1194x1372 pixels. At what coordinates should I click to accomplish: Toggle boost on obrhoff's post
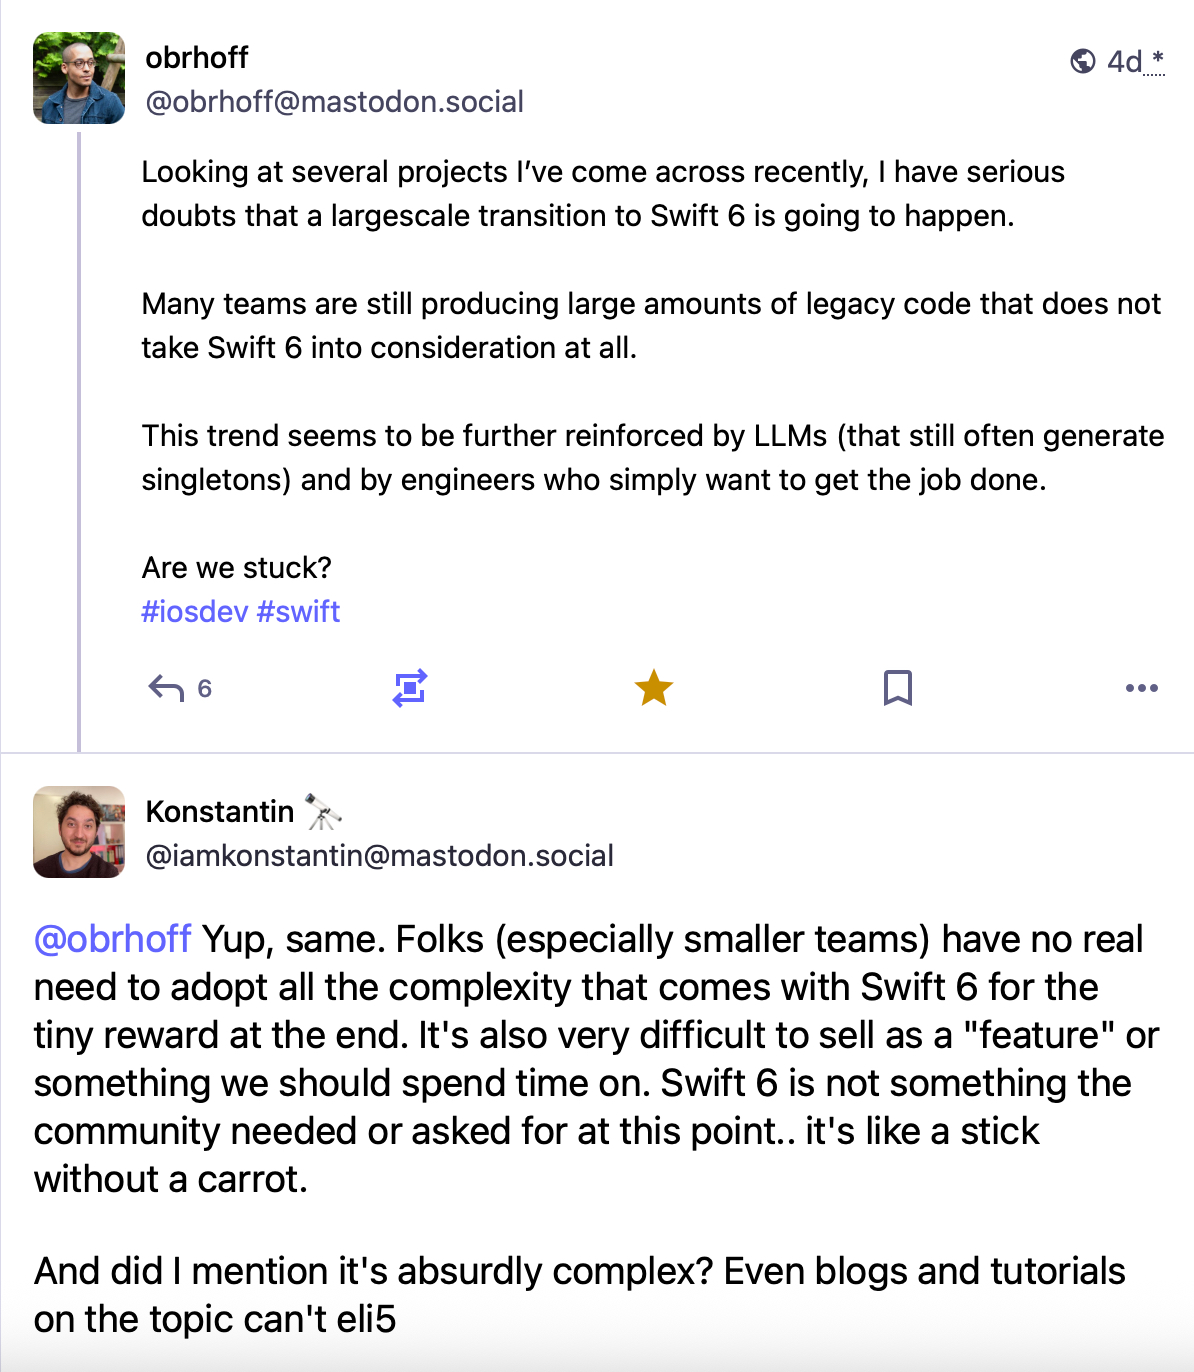click(x=410, y=688)
